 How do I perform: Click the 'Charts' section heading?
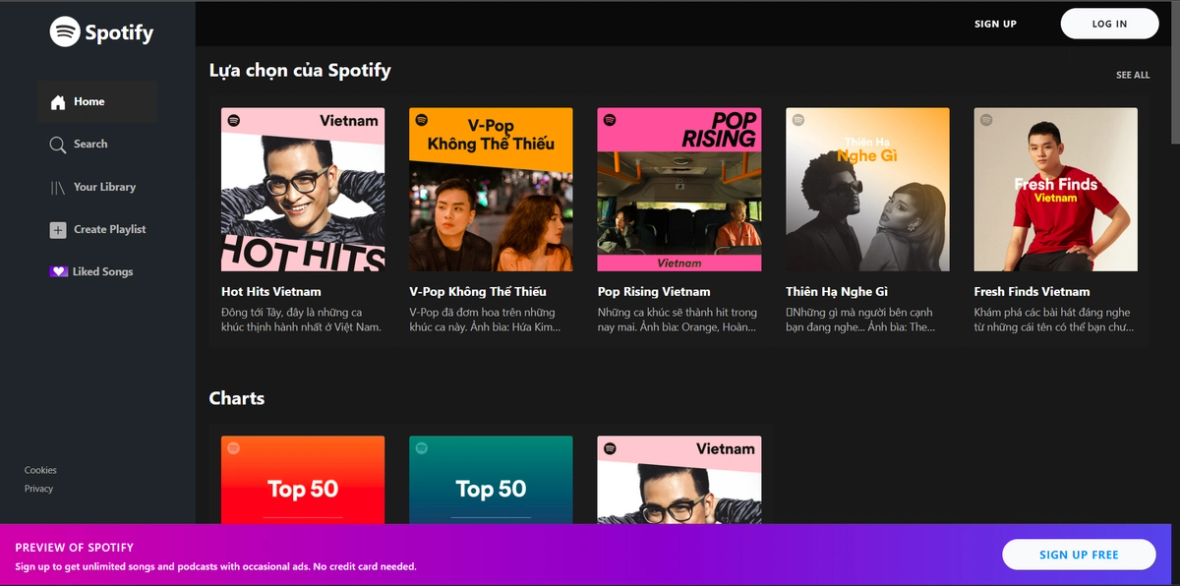(236, 398)
